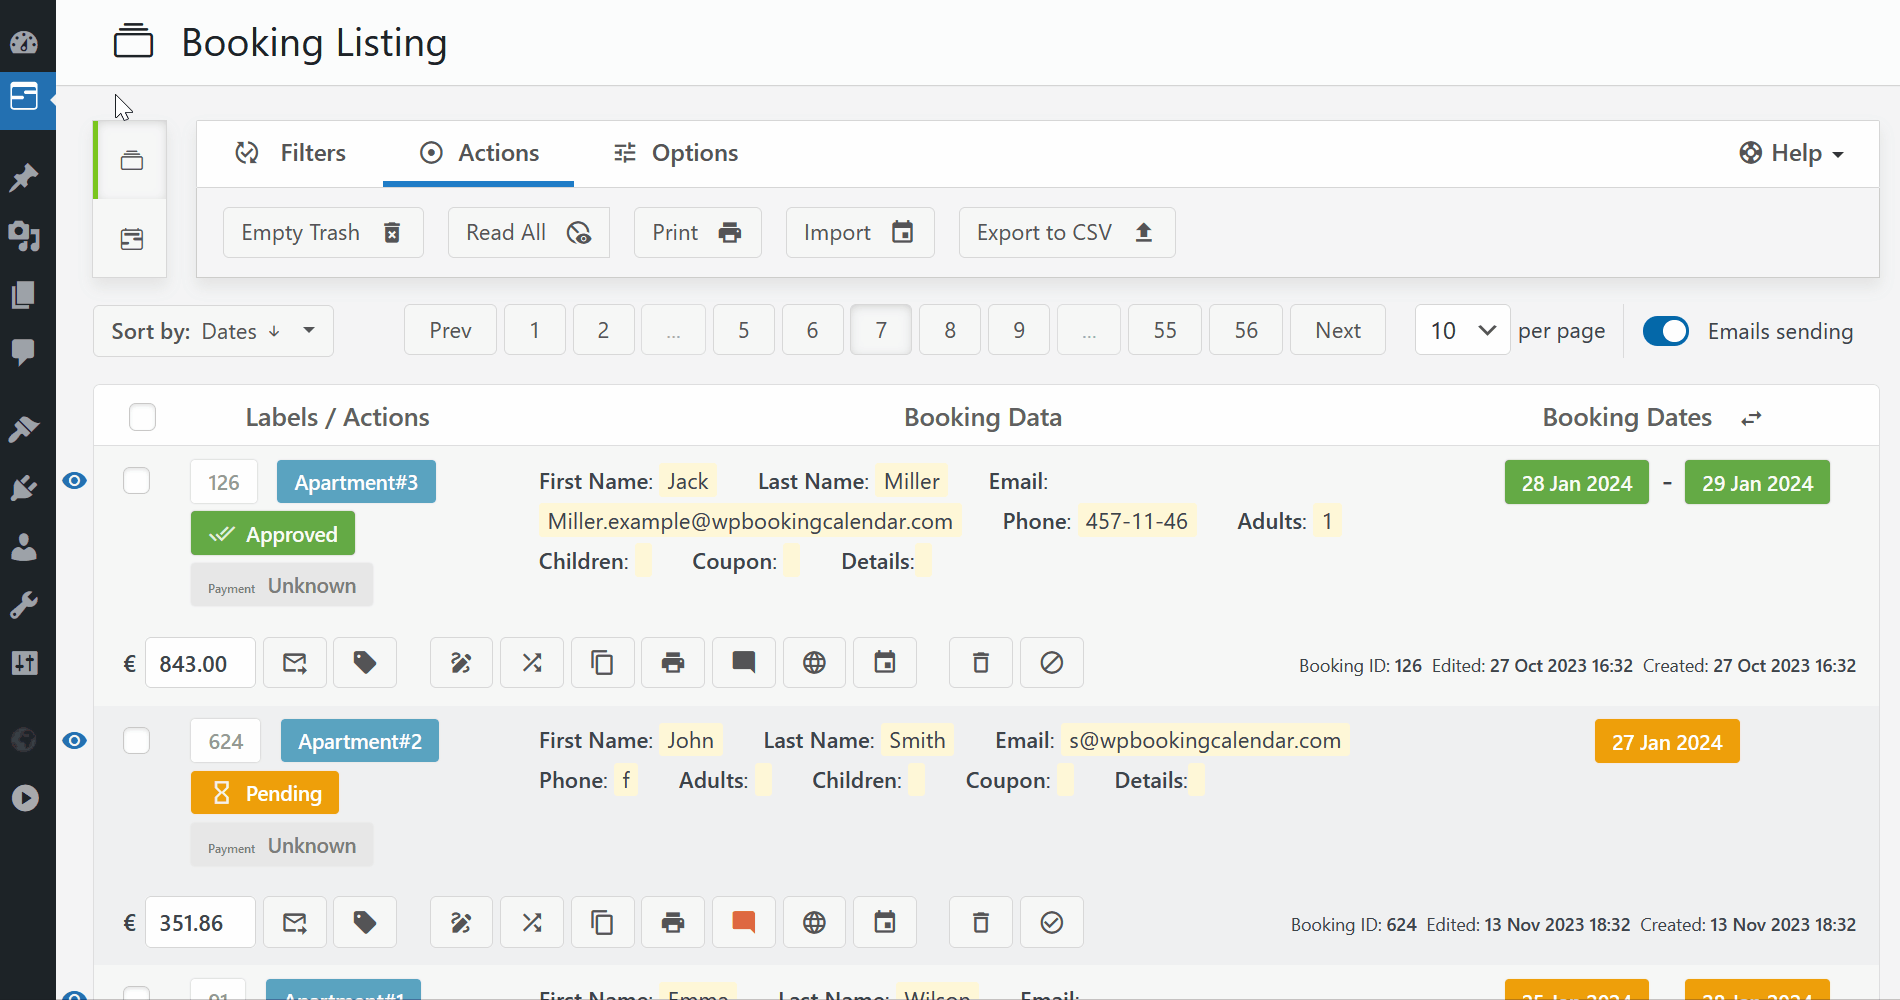
Task: Open the Sort by Dates dropdown
Action: click(213, 331)
